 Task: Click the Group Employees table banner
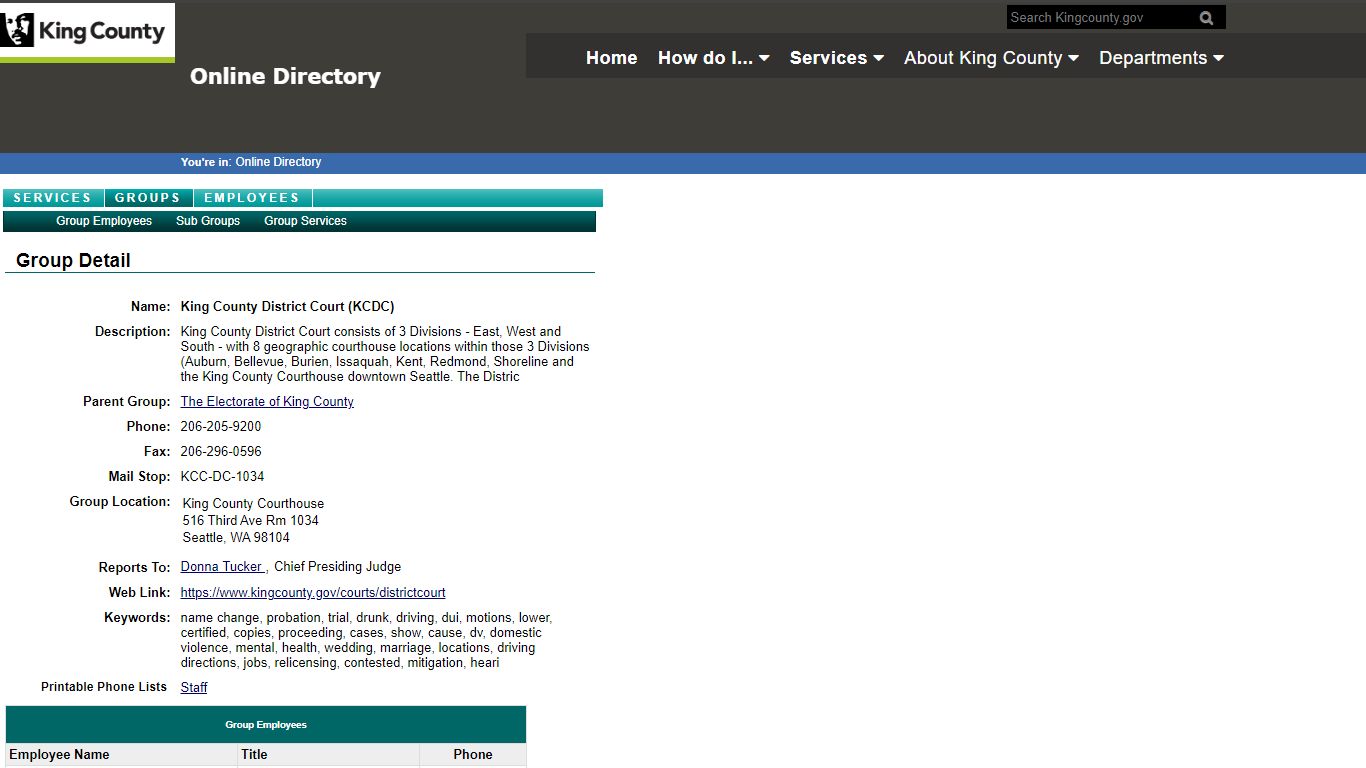266,725
